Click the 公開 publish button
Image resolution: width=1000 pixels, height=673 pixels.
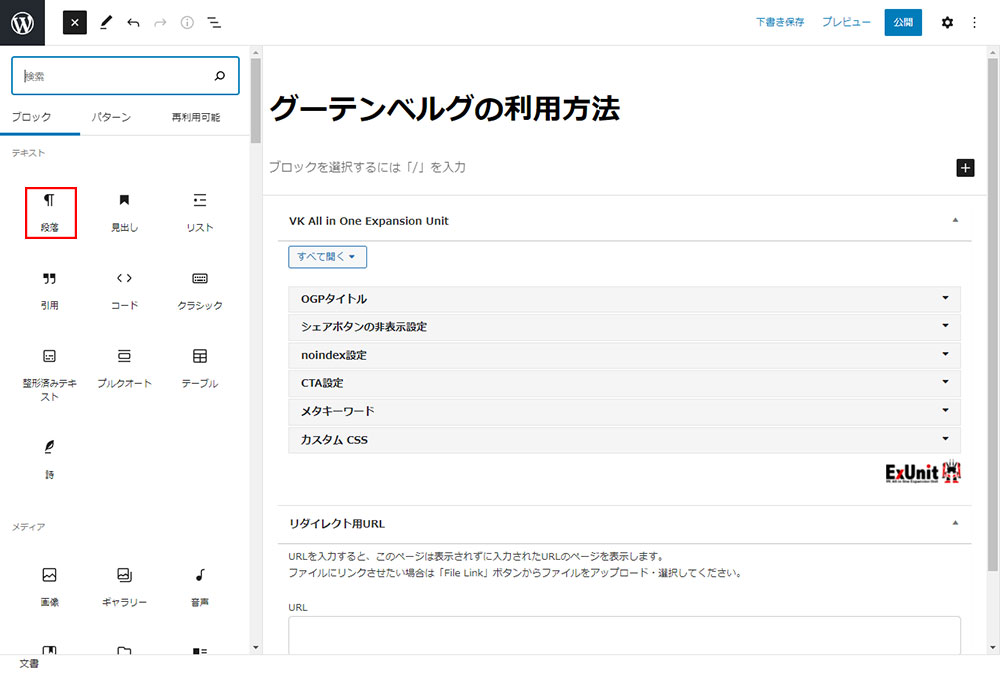(x=903, y=22)
